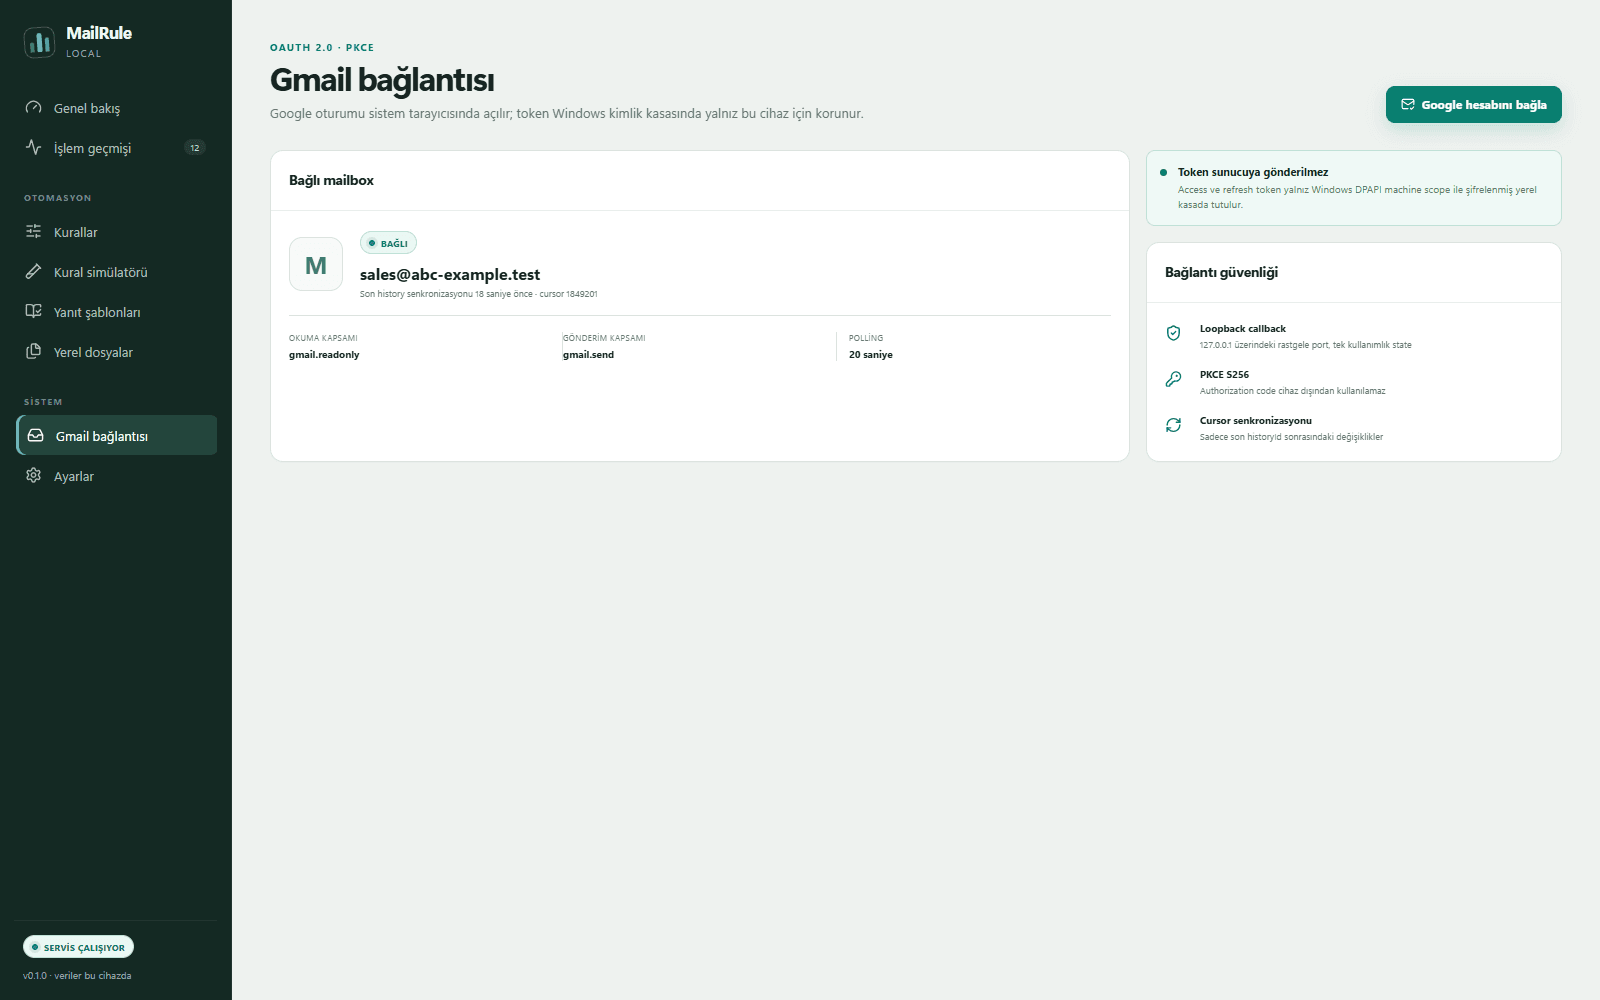The height and width of the screenshot is (1000, 1600).
Task: Open the Genel bakış gauge icon
Action: (33, 108)
